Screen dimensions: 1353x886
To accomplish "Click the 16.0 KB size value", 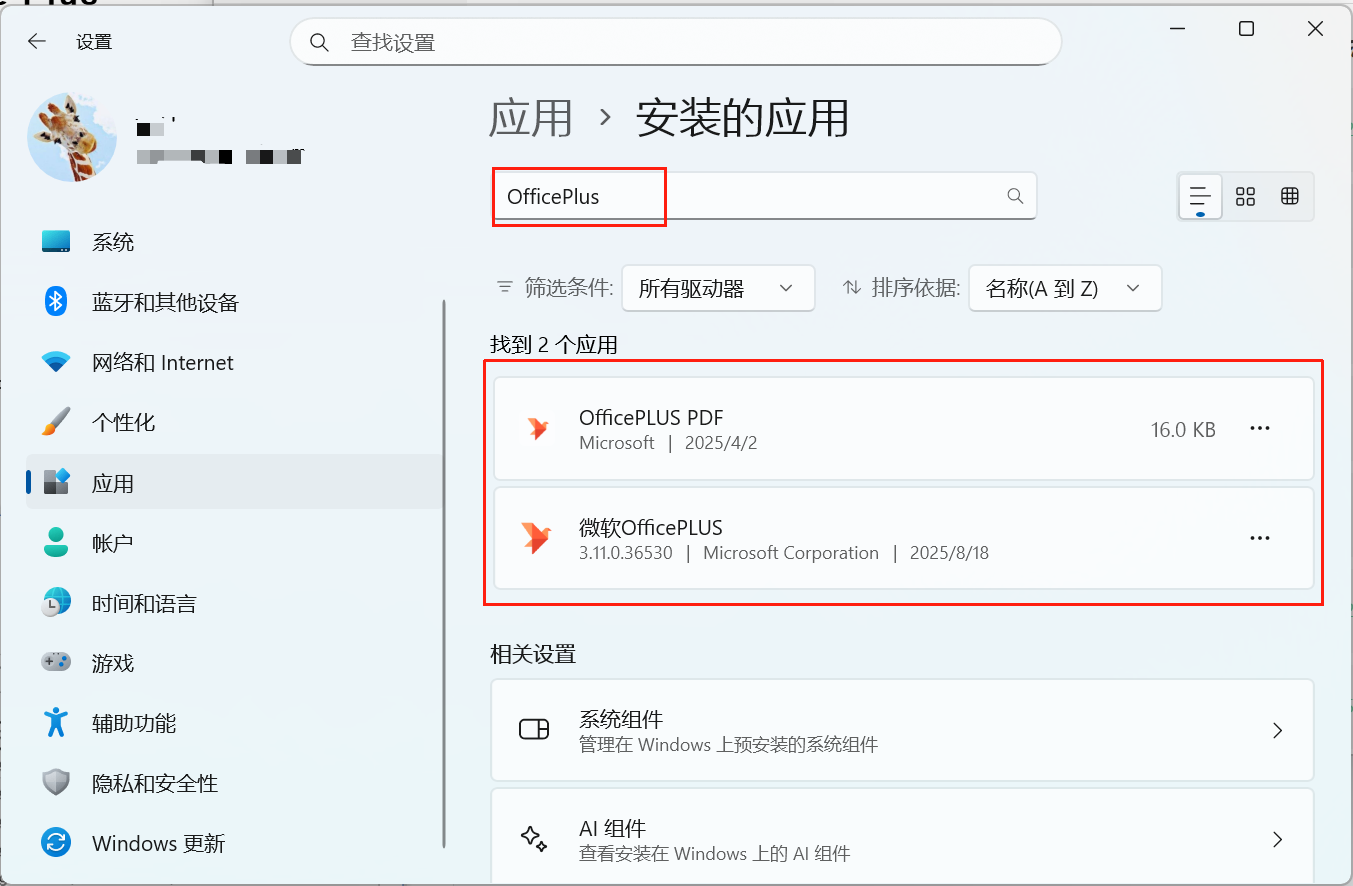I will point(1183,430).
